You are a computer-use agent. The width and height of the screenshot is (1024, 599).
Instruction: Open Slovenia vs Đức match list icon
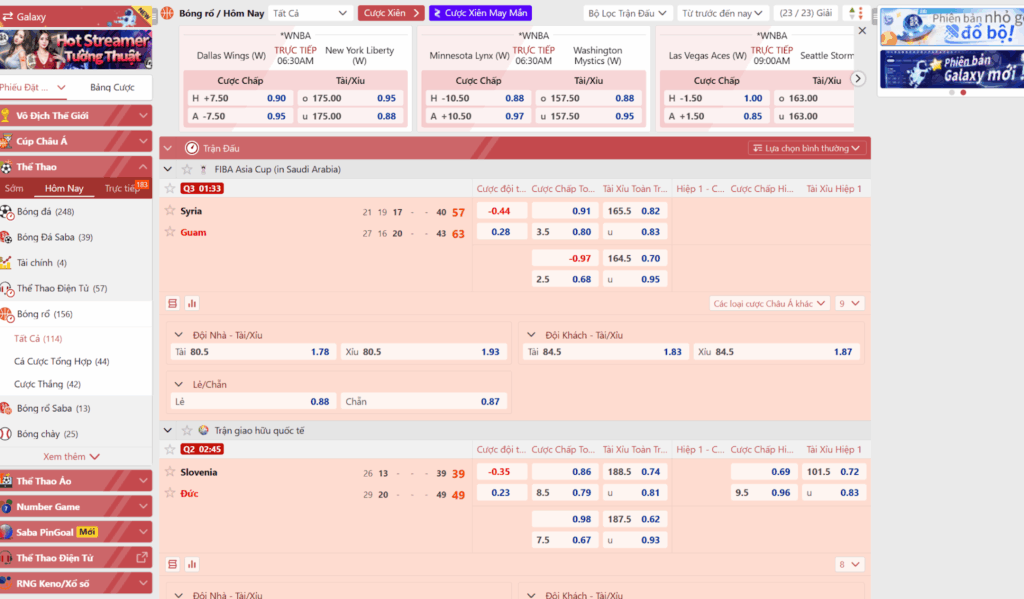click(x=172, y=564)
